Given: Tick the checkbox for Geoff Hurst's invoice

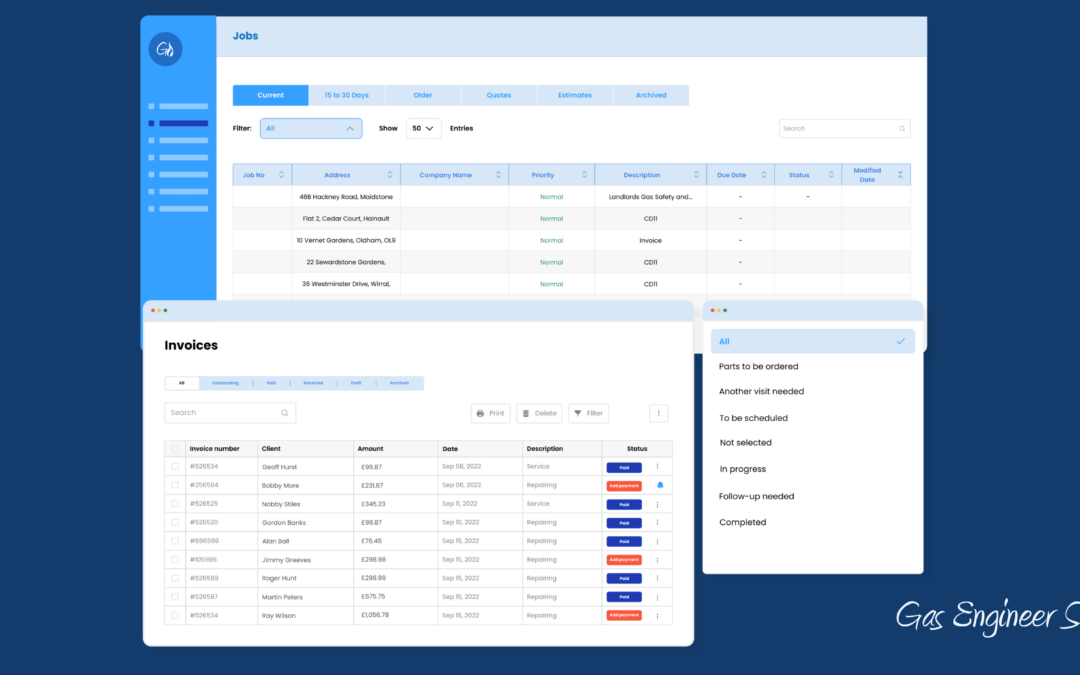Looking at the screenshot, I should click(x=175, y=467).
